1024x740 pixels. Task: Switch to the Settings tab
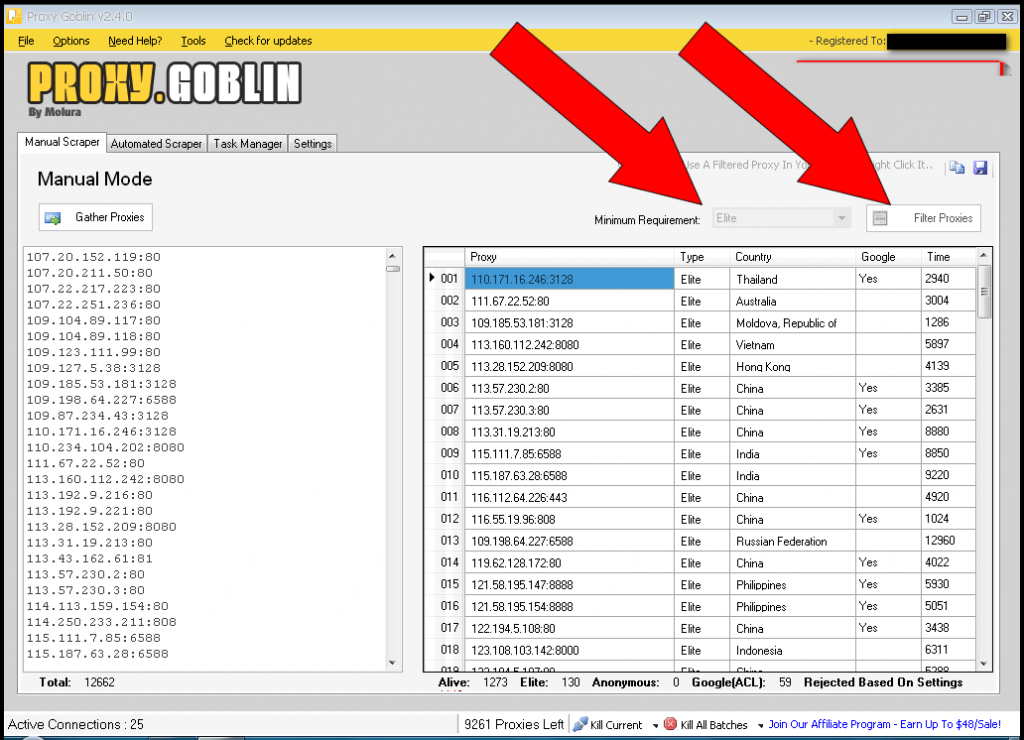tap(312, 144)
